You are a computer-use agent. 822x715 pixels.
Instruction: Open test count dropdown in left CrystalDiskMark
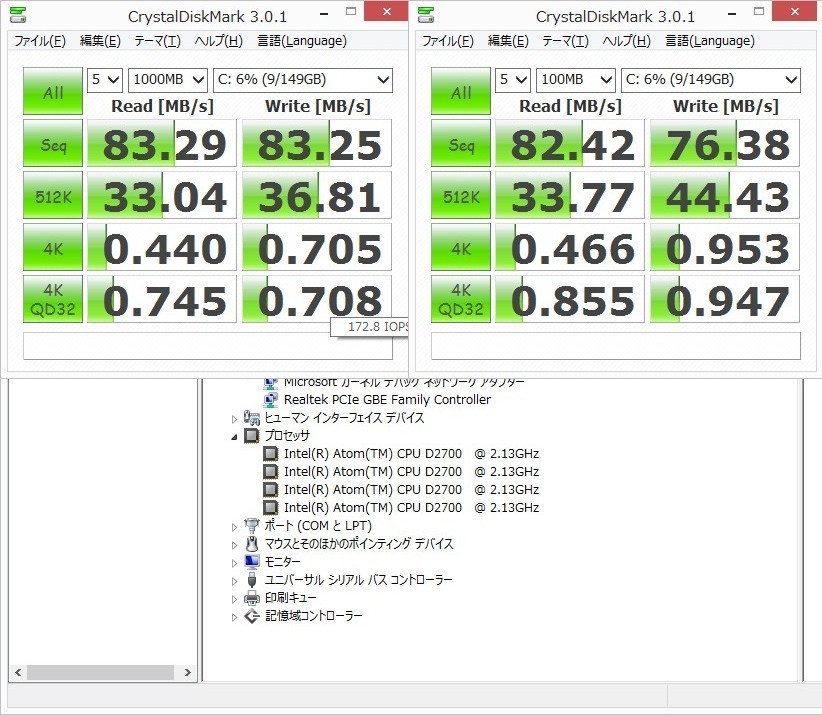tap(105, 80)
